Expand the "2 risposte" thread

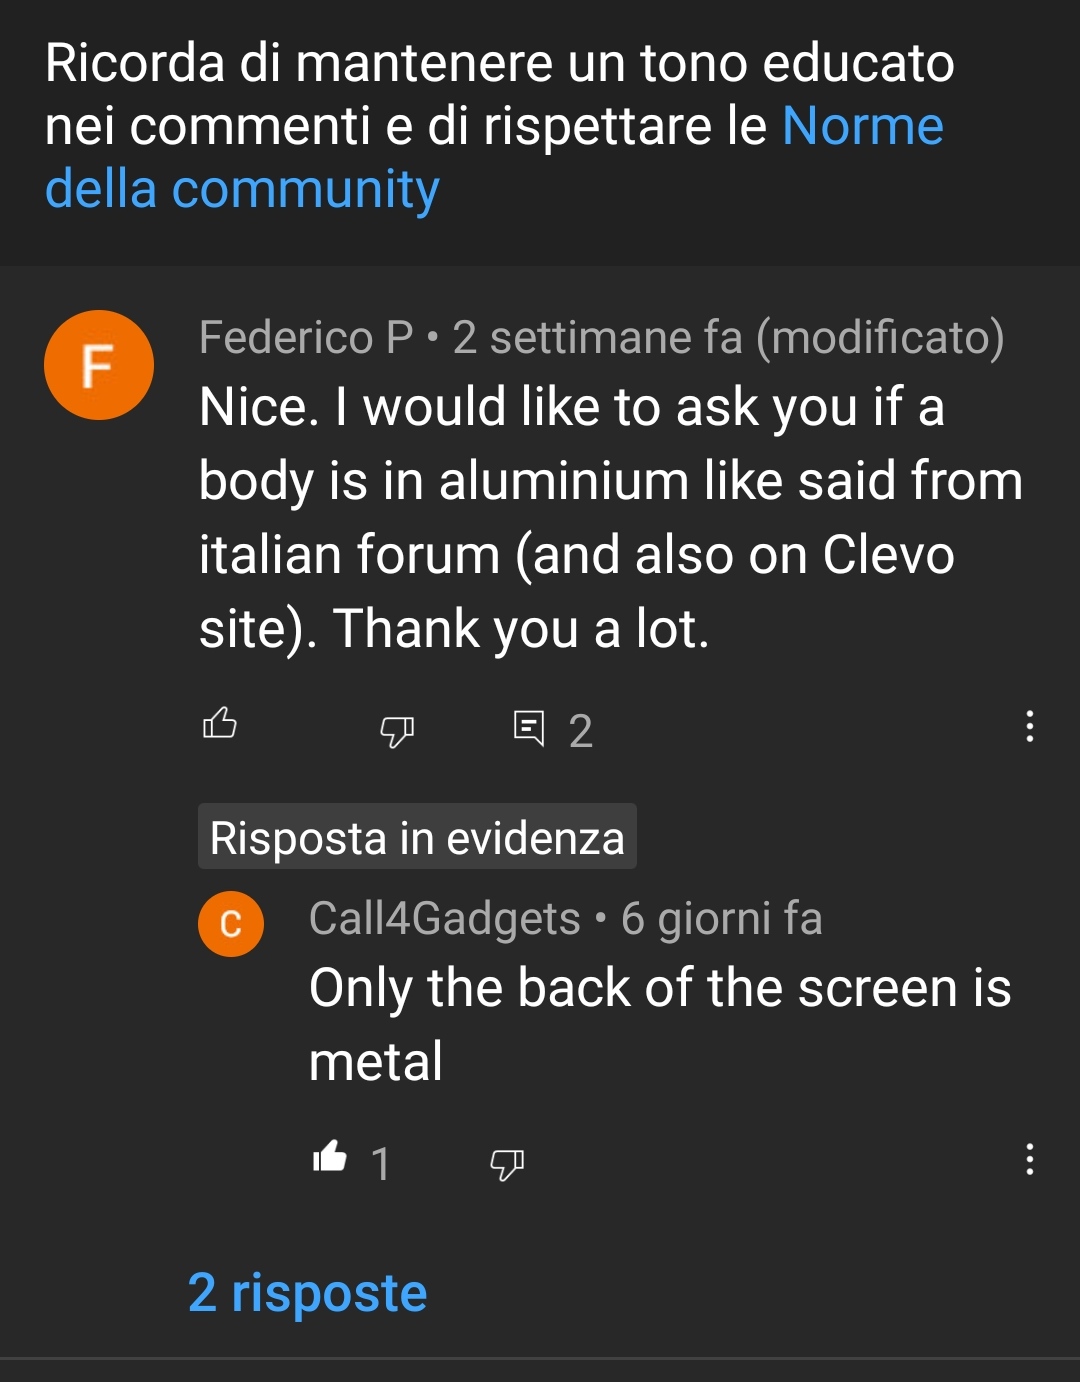pyautogui.click(x=308, y=1293)
